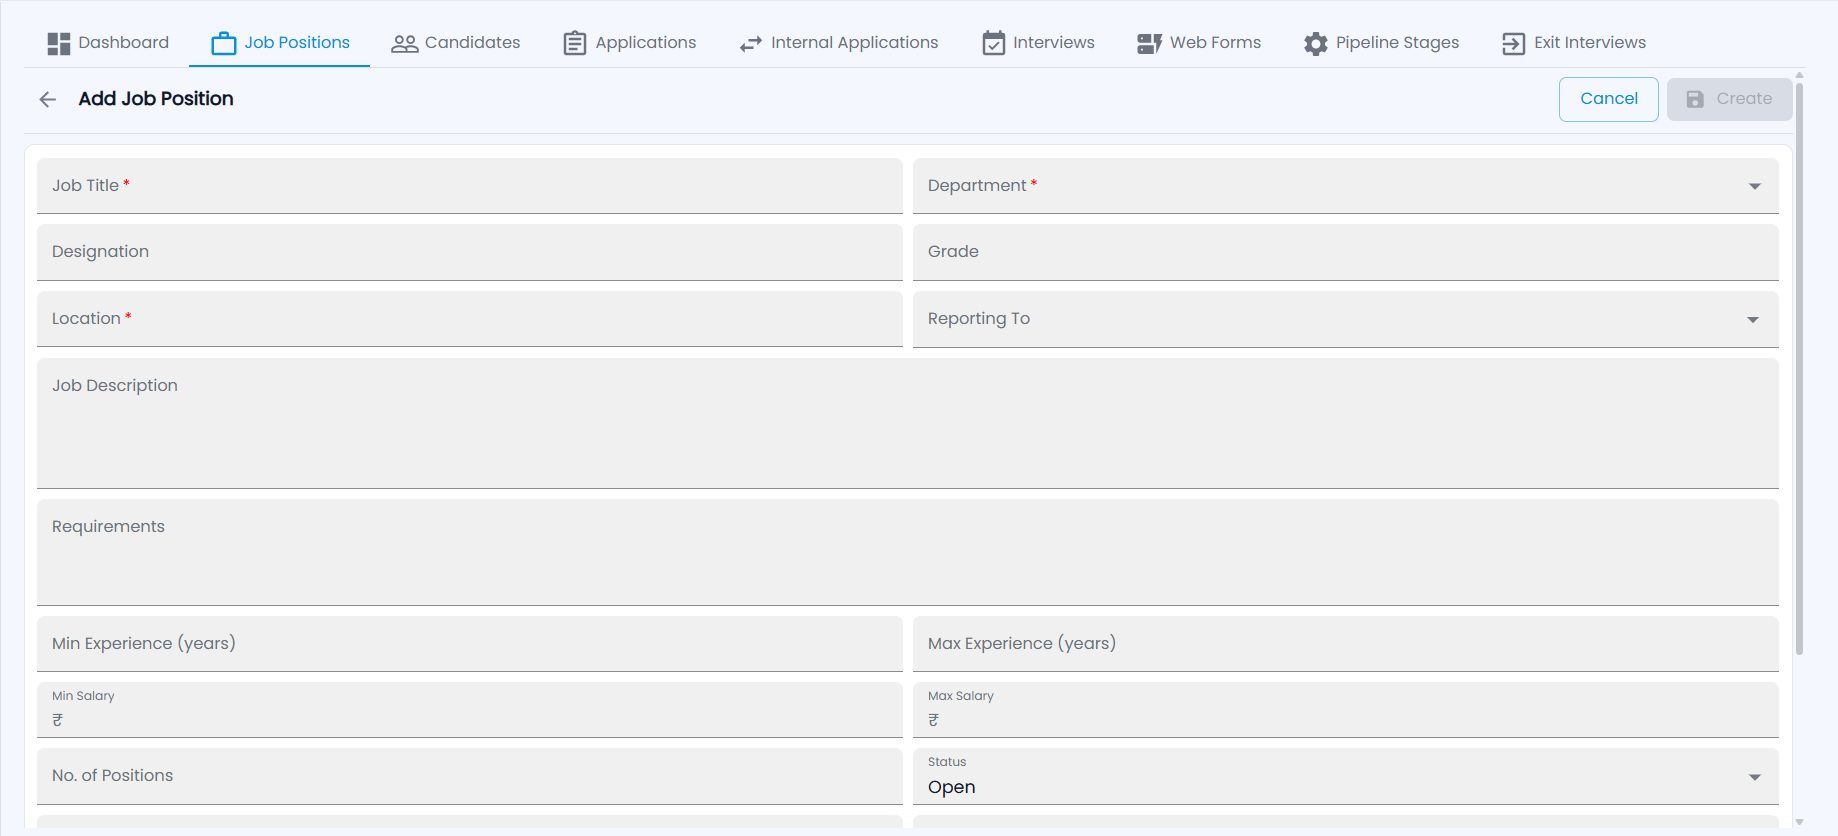
Task: Click the Interviews calendar check icon
Action: pyautogui.click(x=993, y=43)
